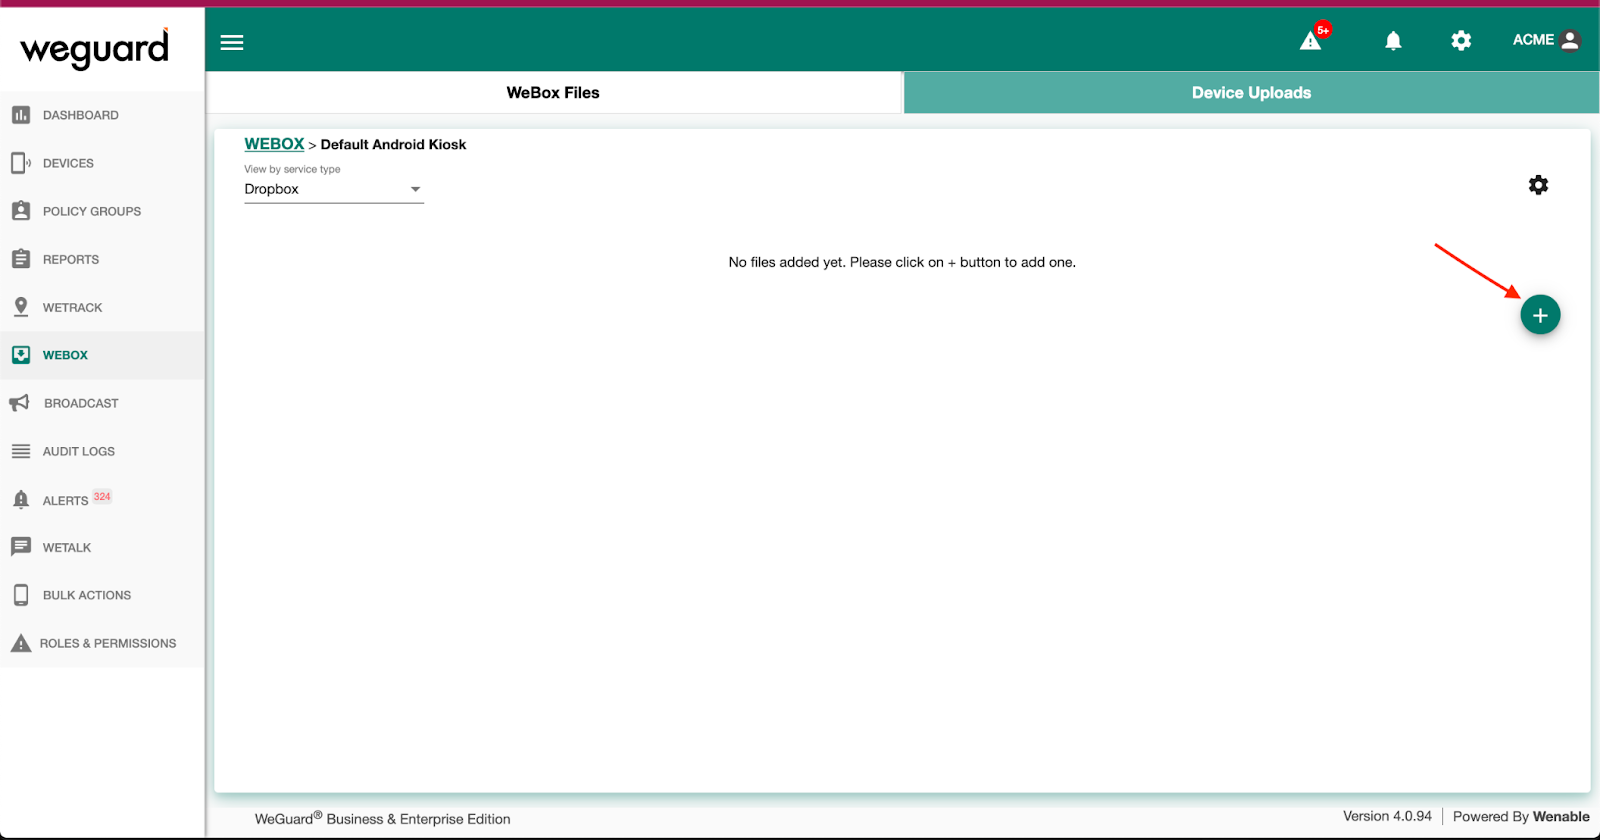Image resolution: width=1600 pixels, height=840 pixels.
Task: Open Devices section
Action: click(x=68, y=163)
